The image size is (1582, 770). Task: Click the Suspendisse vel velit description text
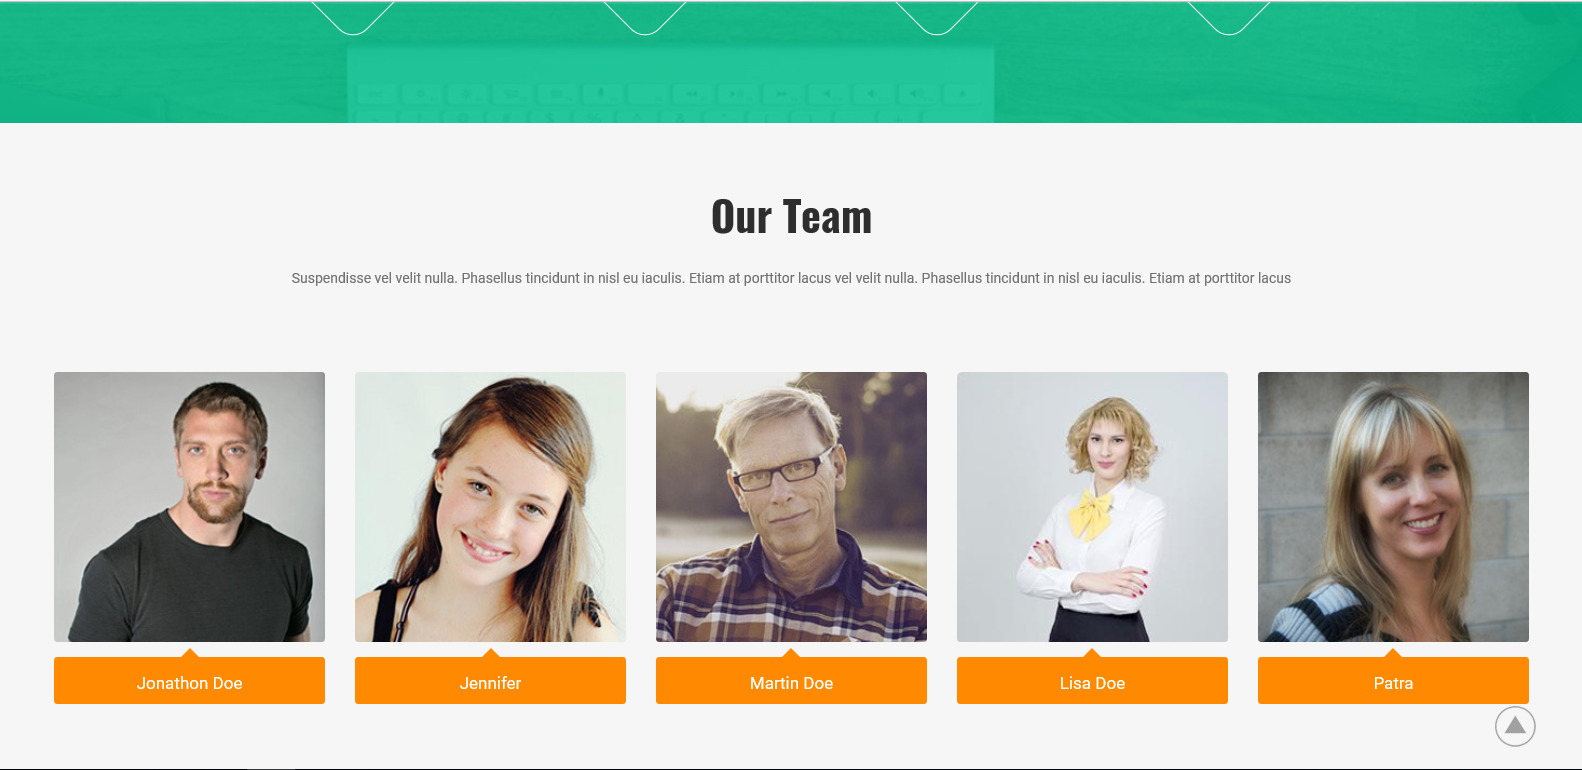[791, 278]
